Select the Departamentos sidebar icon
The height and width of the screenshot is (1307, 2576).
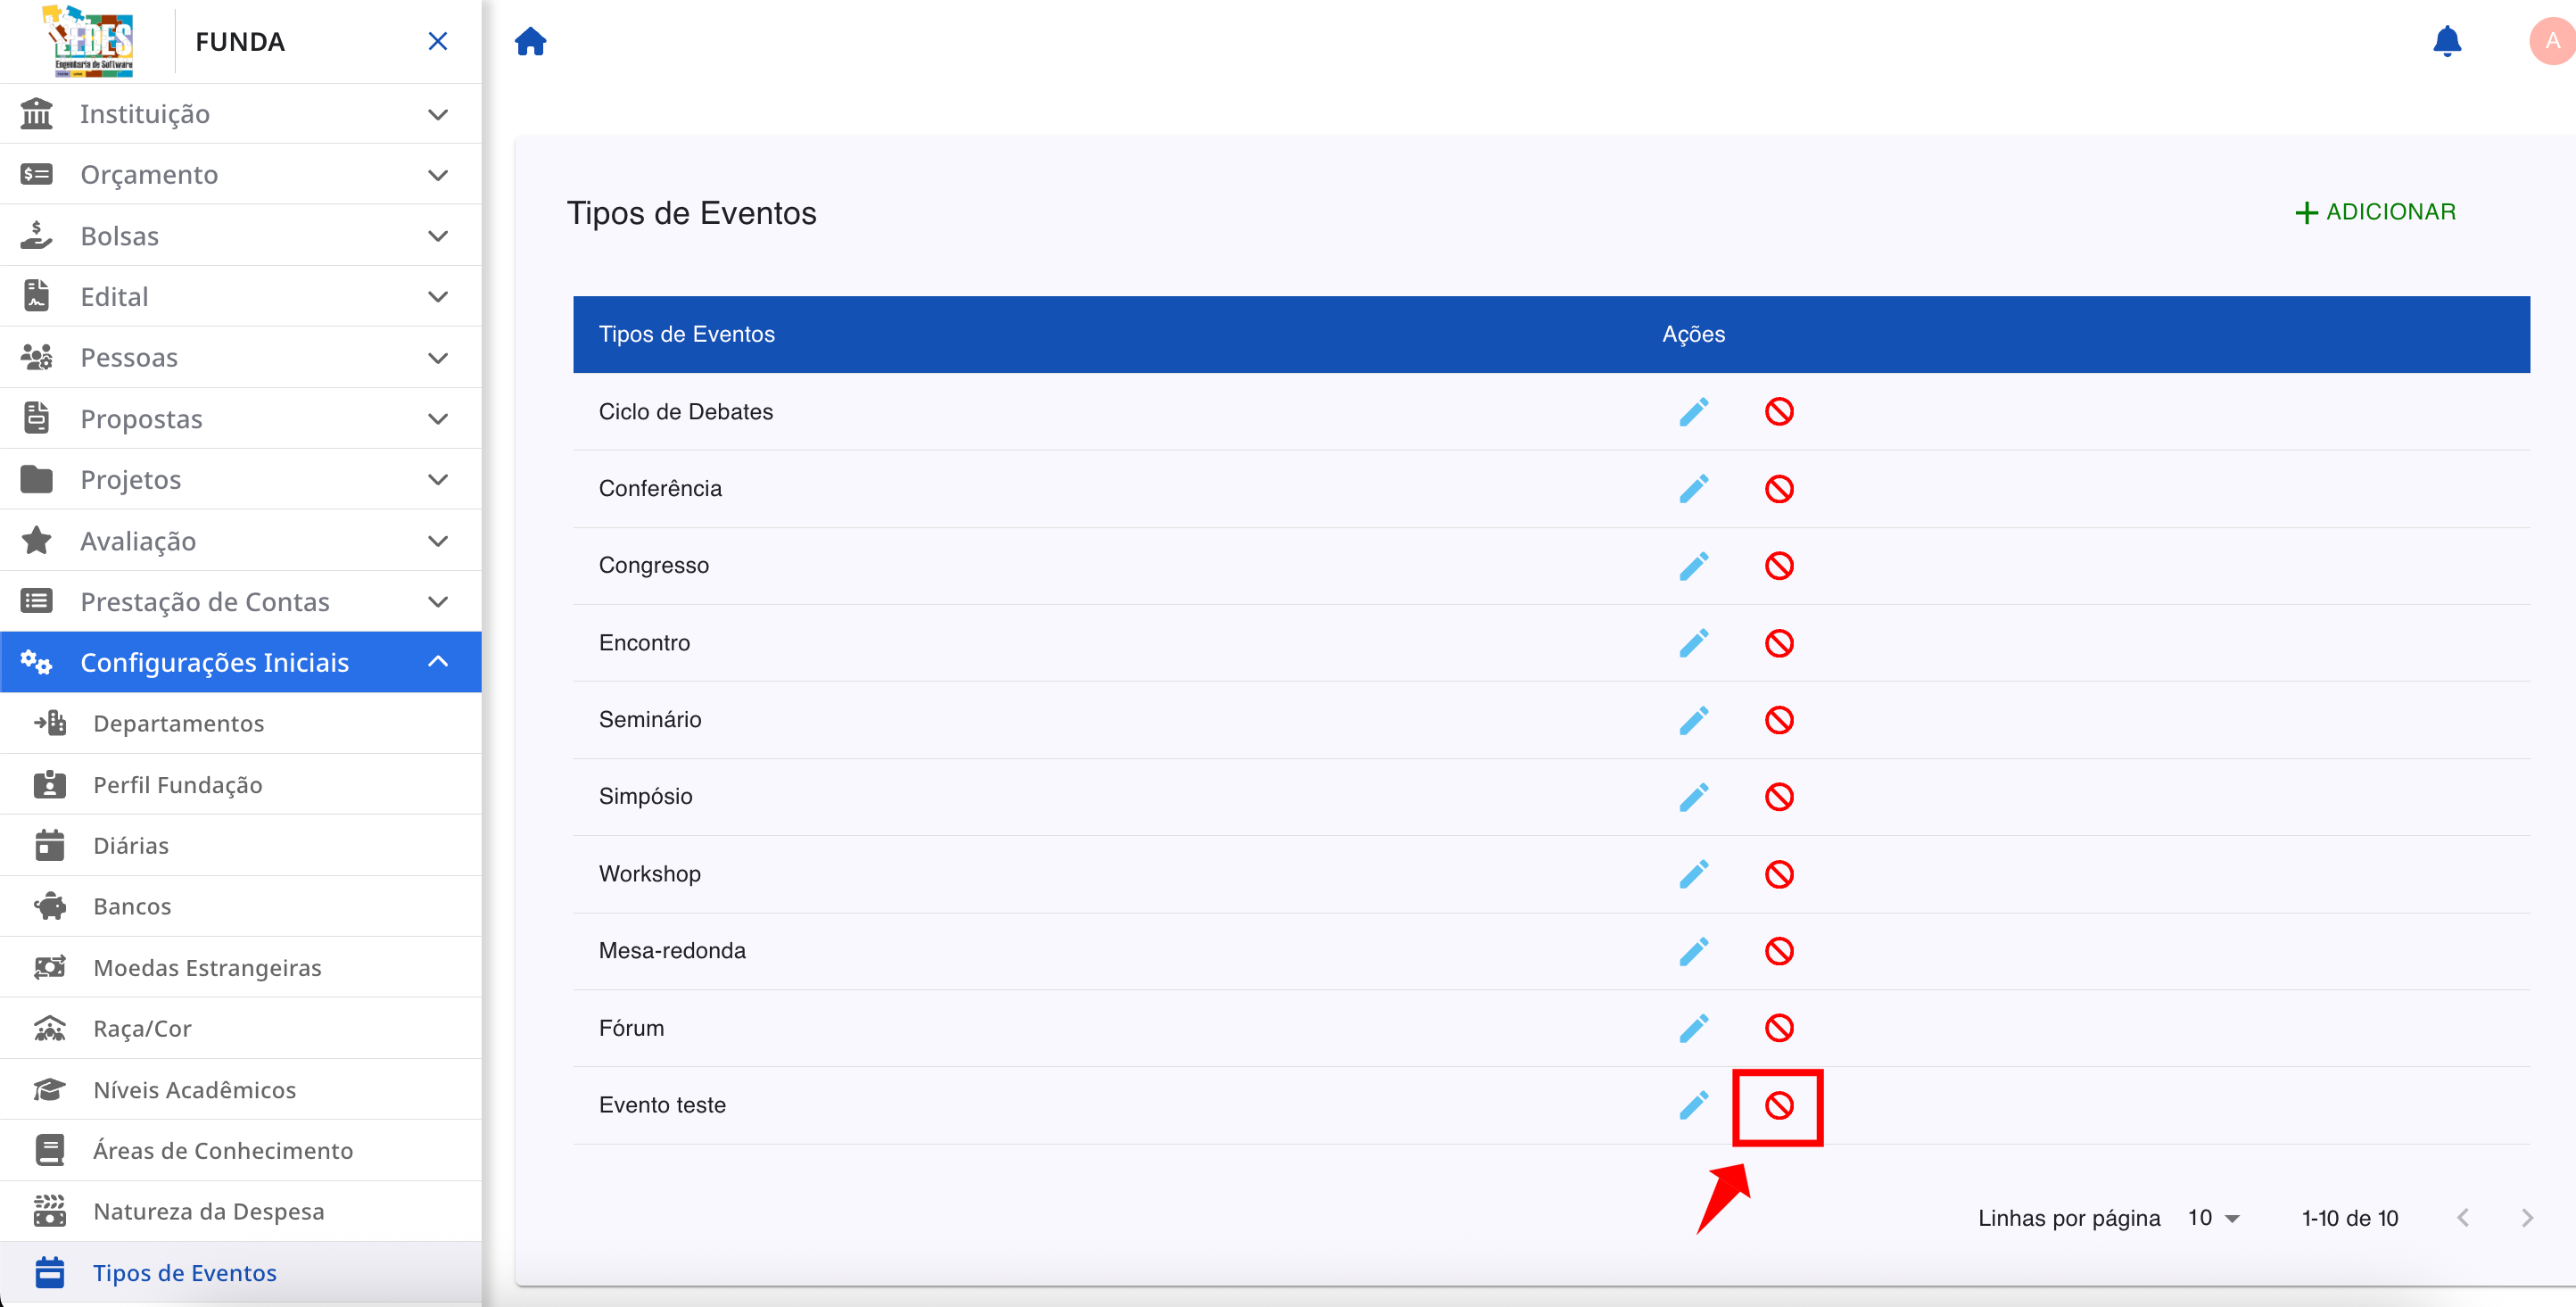[48, 723]
